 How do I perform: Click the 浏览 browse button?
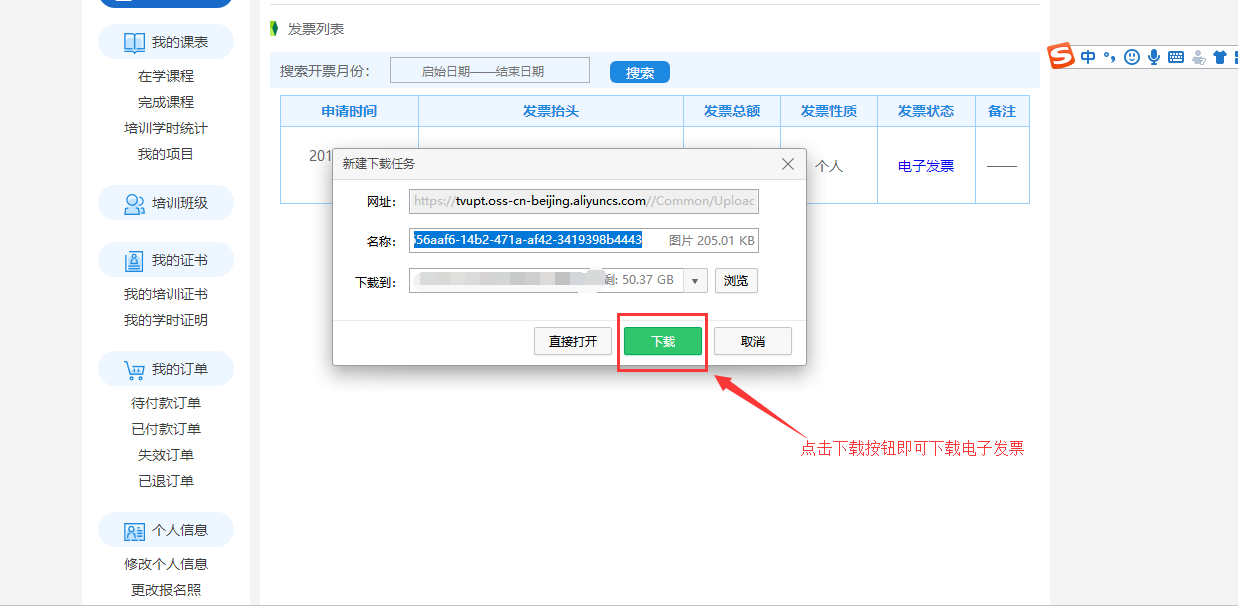[x=736, y=281]
